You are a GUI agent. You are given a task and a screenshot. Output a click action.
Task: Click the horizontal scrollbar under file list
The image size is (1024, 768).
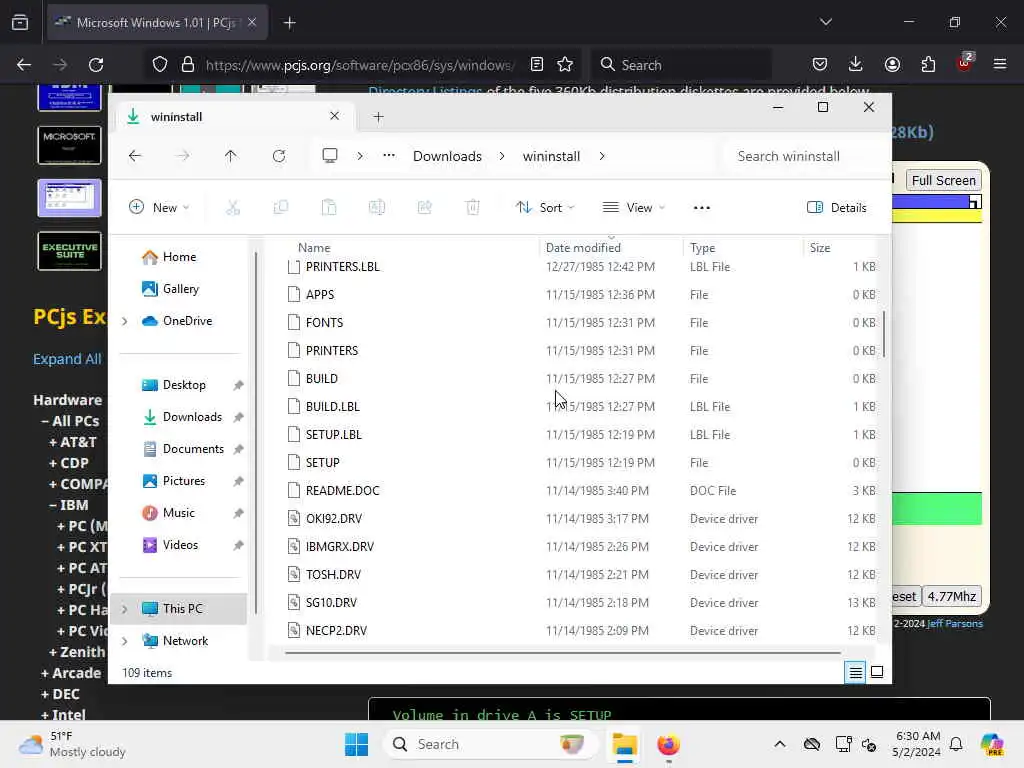coord(563,652)
